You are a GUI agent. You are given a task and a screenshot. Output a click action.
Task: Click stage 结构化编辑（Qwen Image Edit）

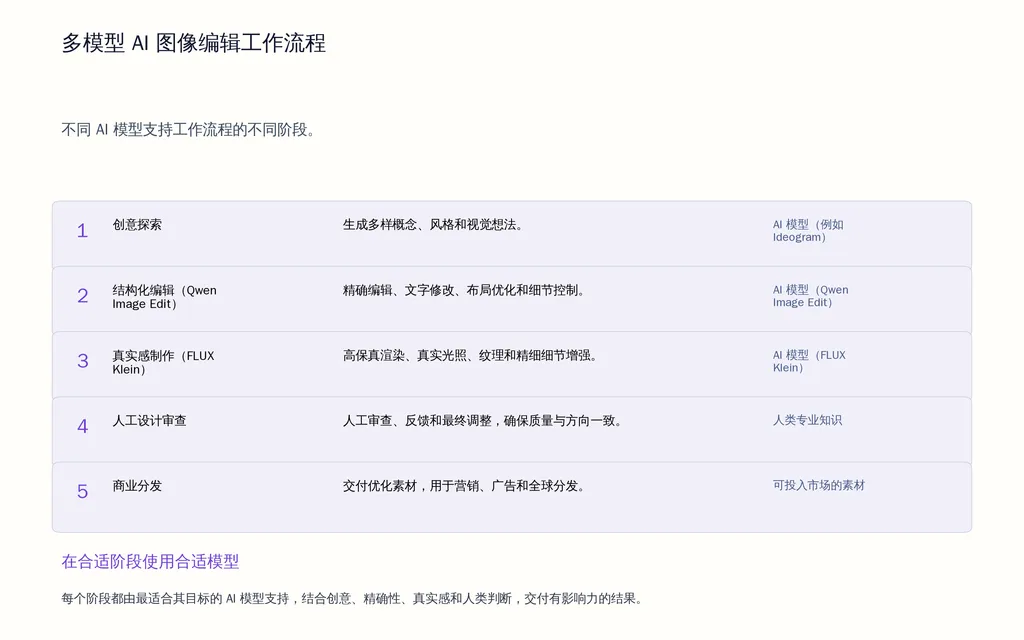click(165, 296)
